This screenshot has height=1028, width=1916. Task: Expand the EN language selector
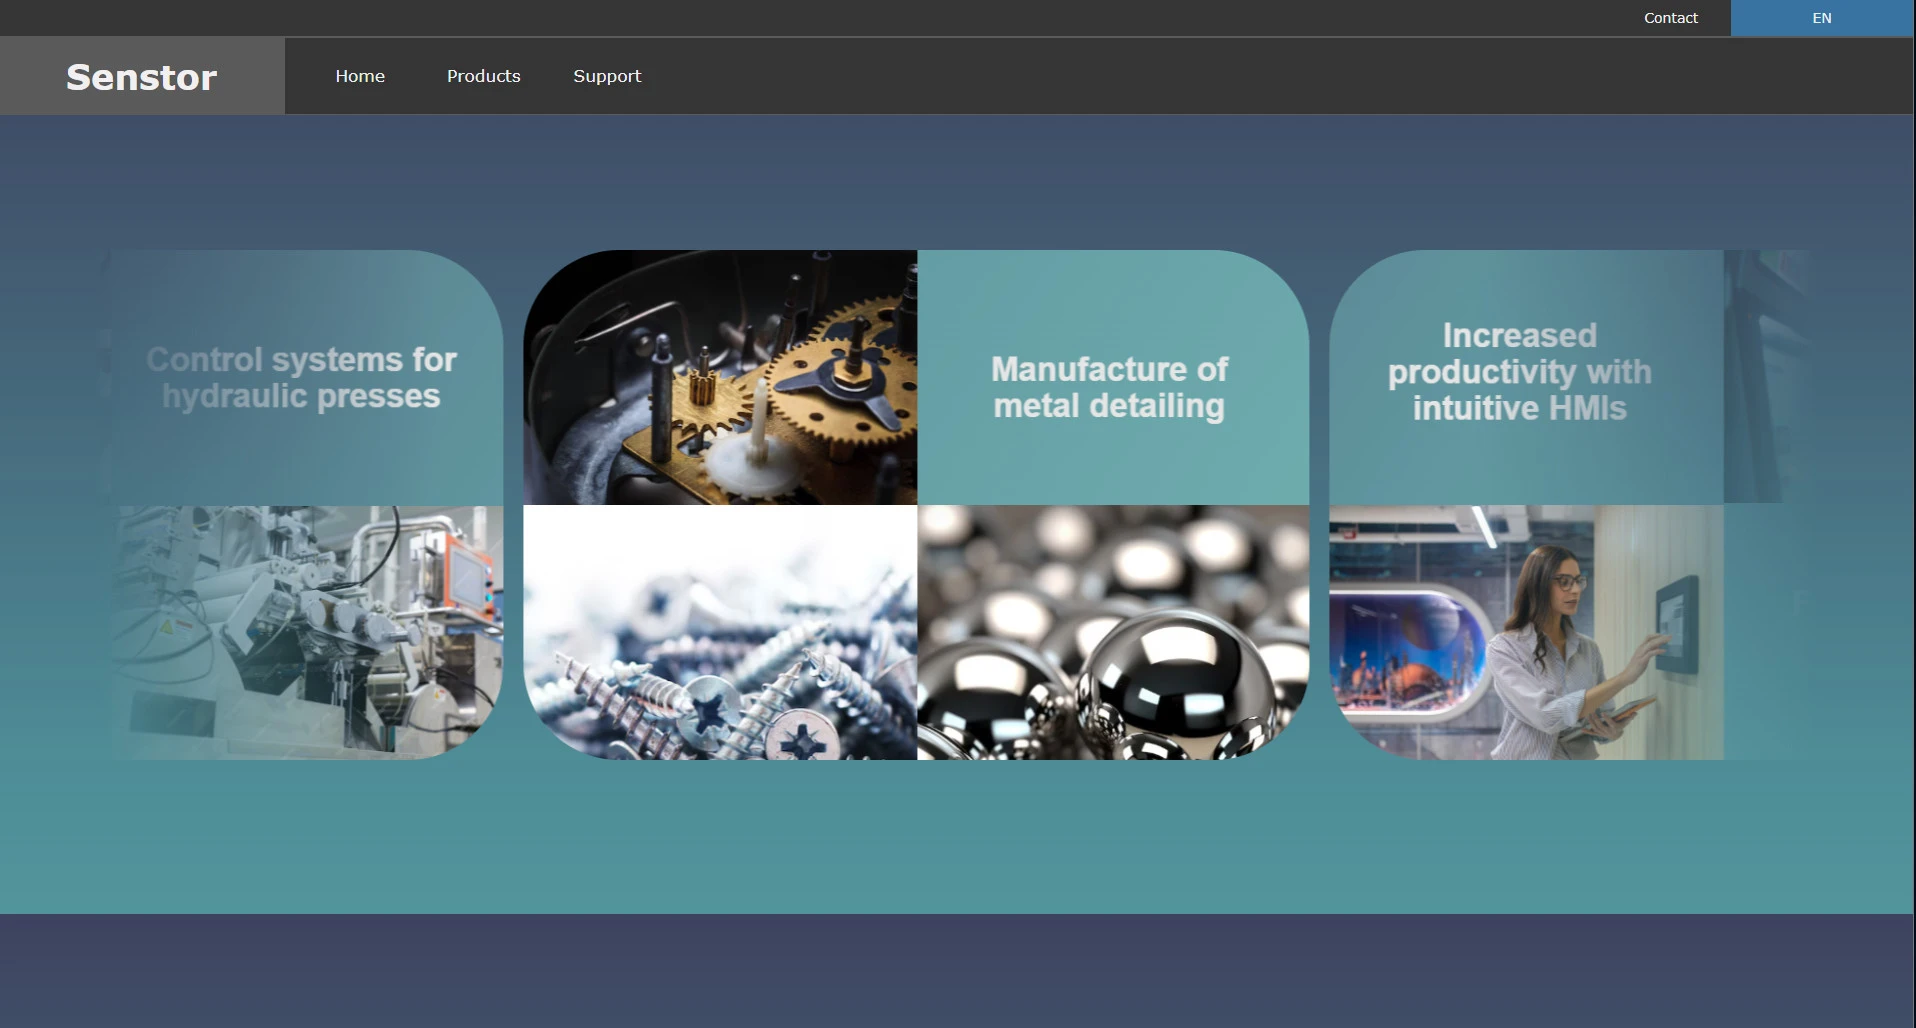click(x=1821, y=18)
